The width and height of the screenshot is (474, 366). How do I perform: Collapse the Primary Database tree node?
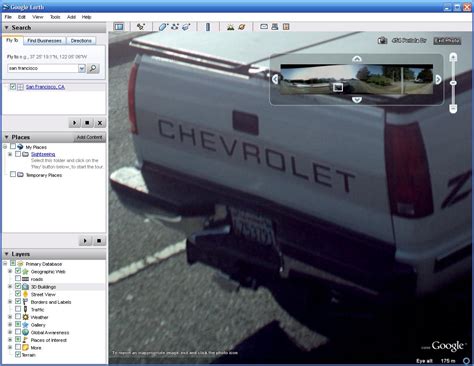(x=5, y=264)
